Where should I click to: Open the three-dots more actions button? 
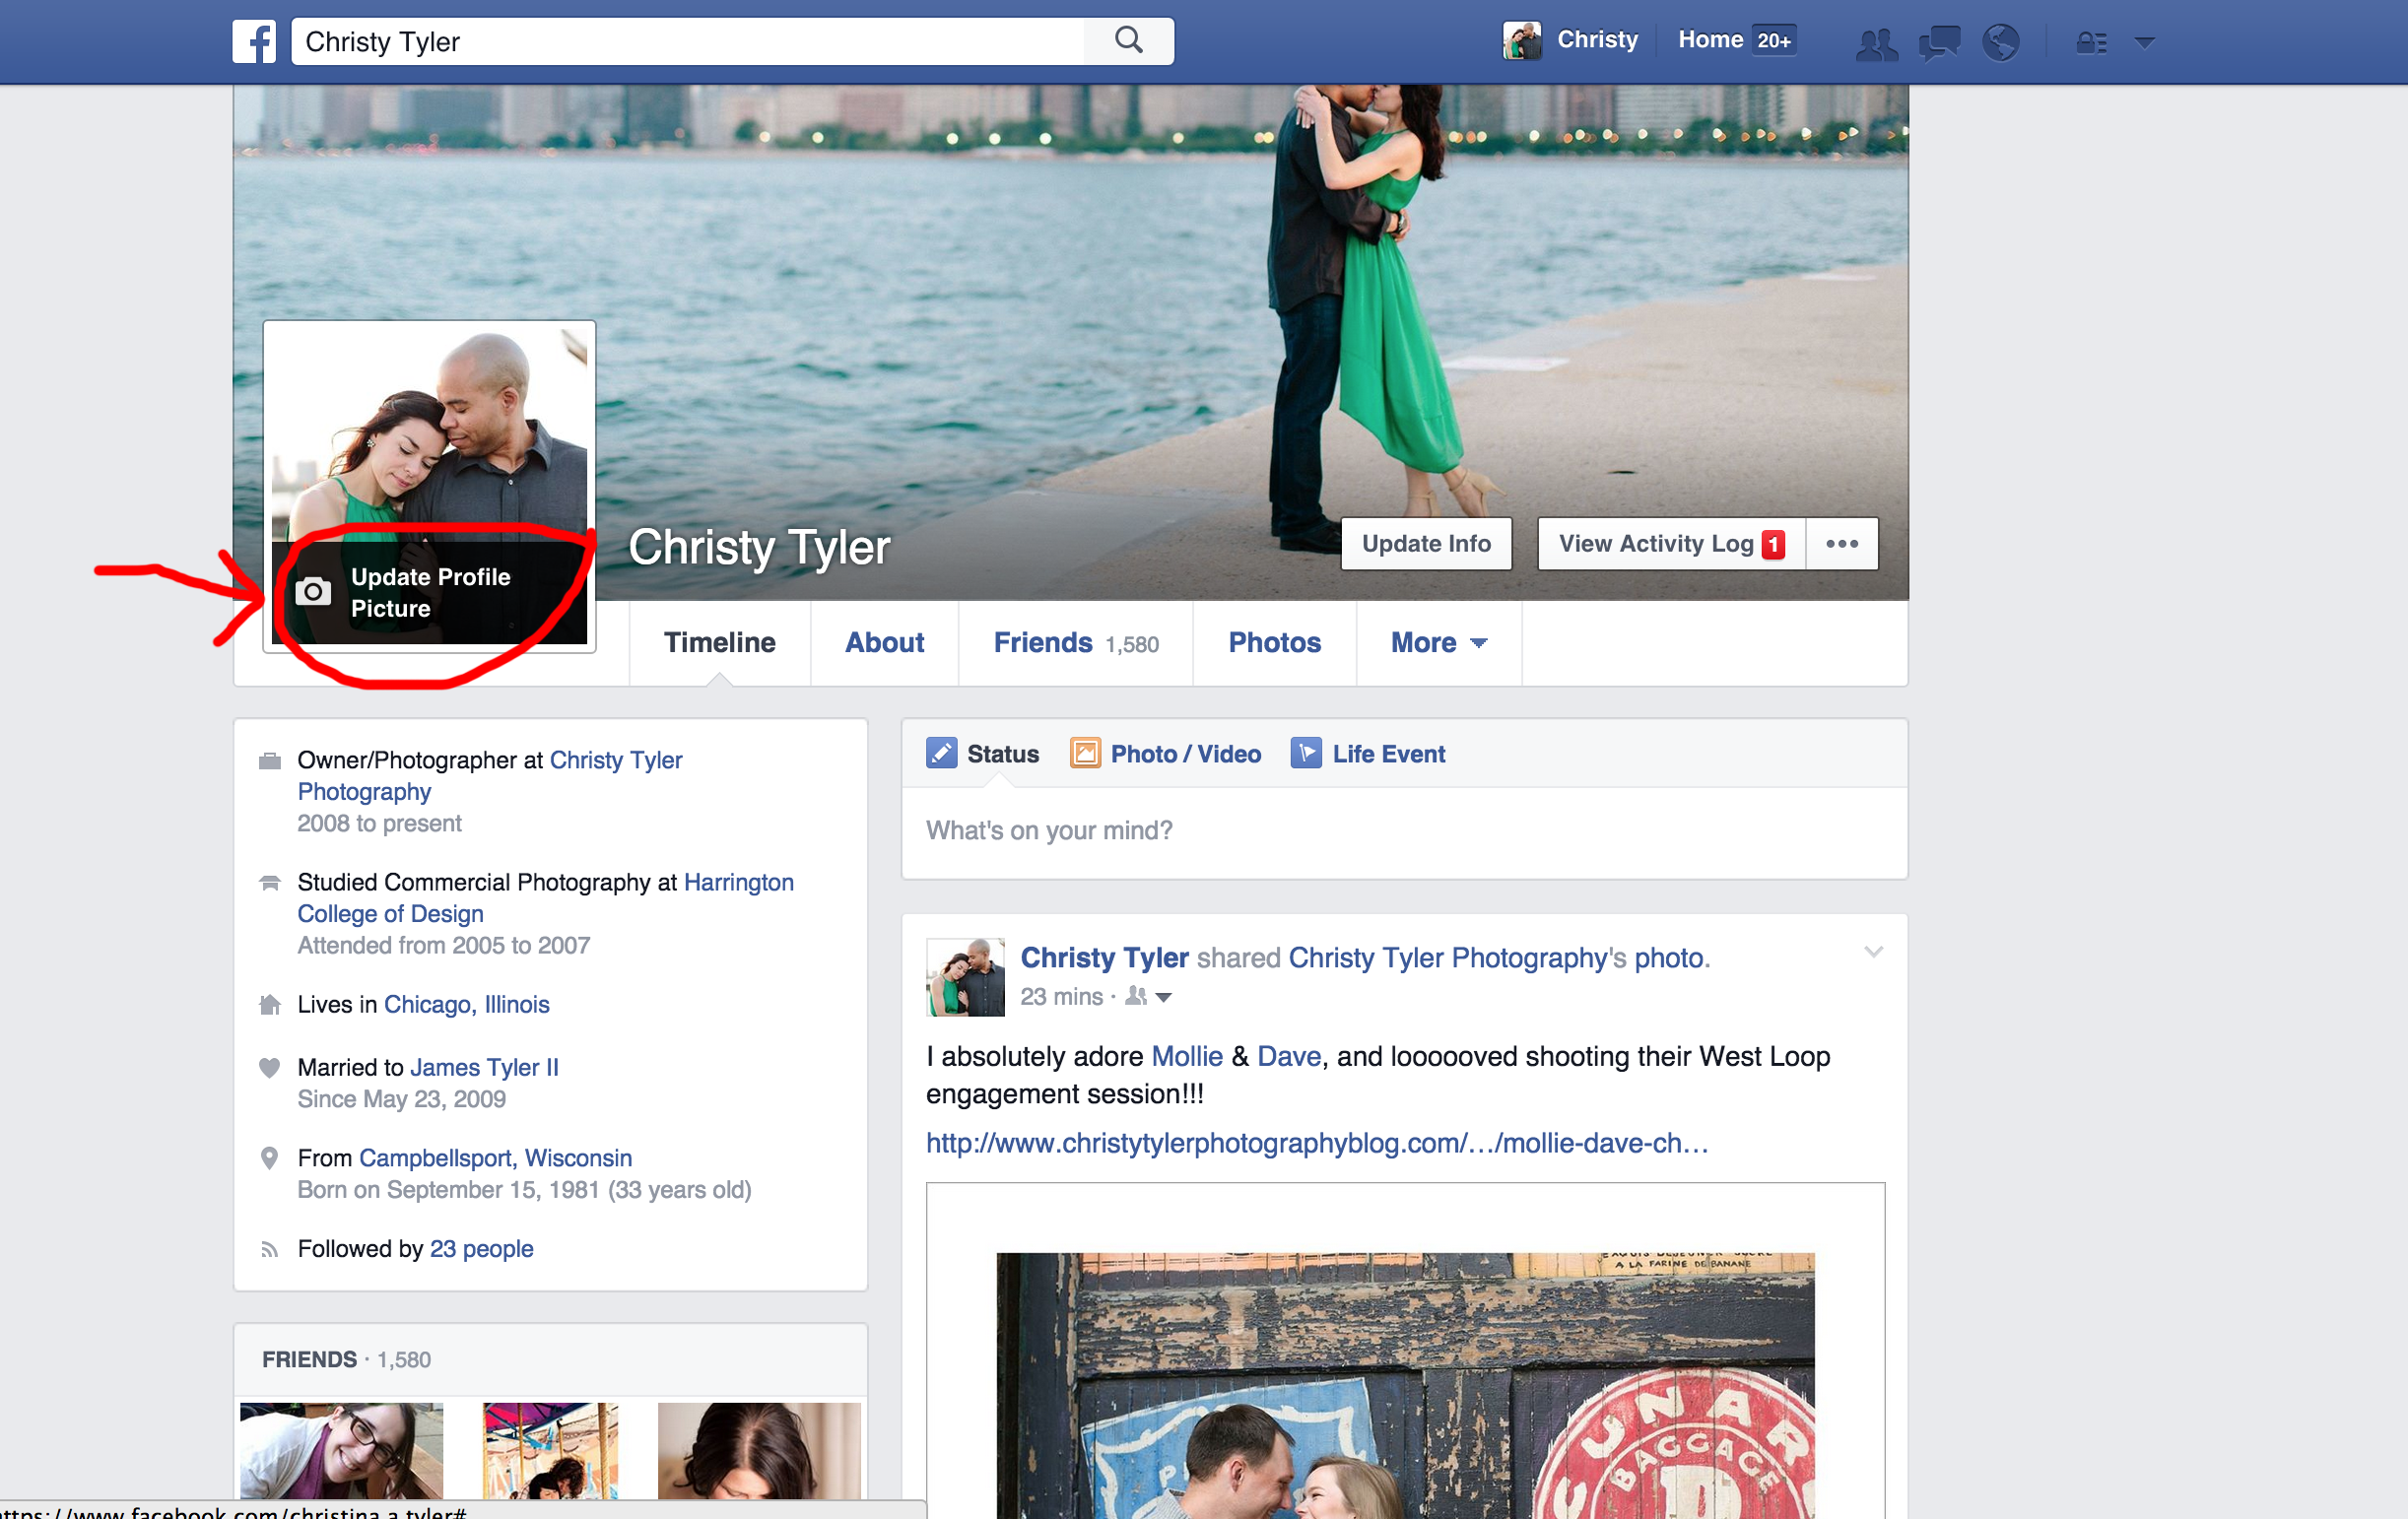point(1841,544)
